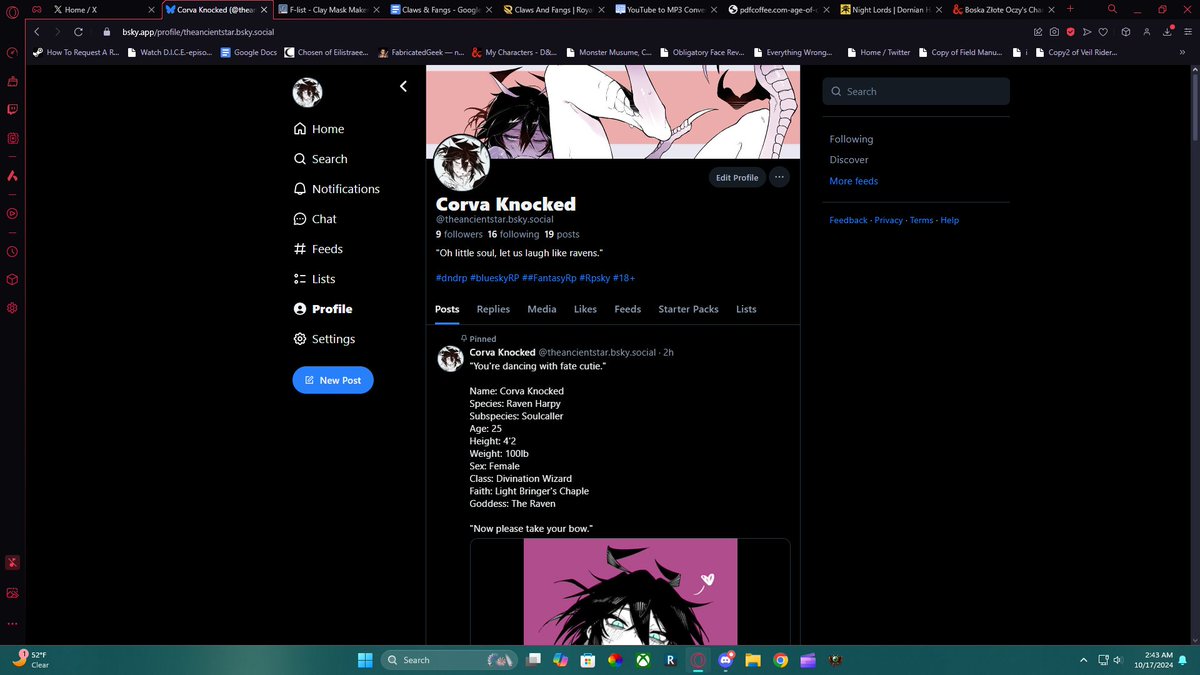Open a new browser tab with plus
Viewport: 1200px width, 675px height.
[1071, 8]
